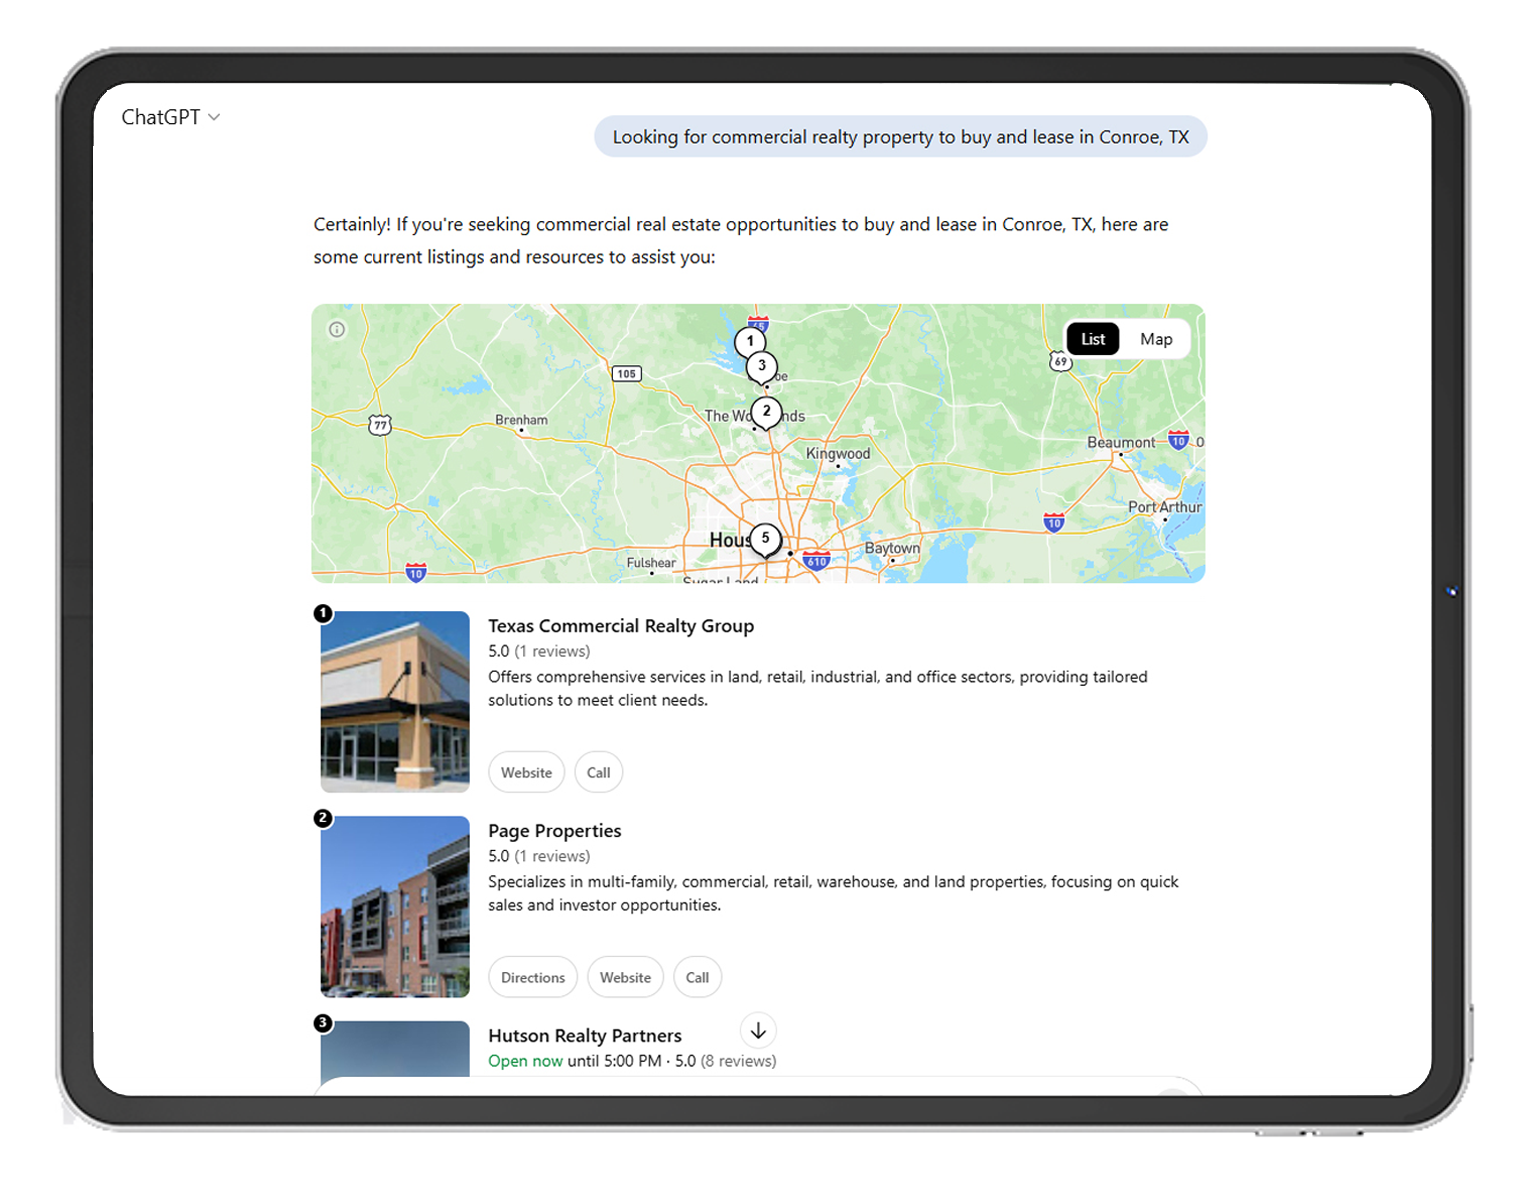The height and width of the screenshot is (1180, 1516).
Task: Click the user message bubble about Conroe
Action: tap(900, 137)
